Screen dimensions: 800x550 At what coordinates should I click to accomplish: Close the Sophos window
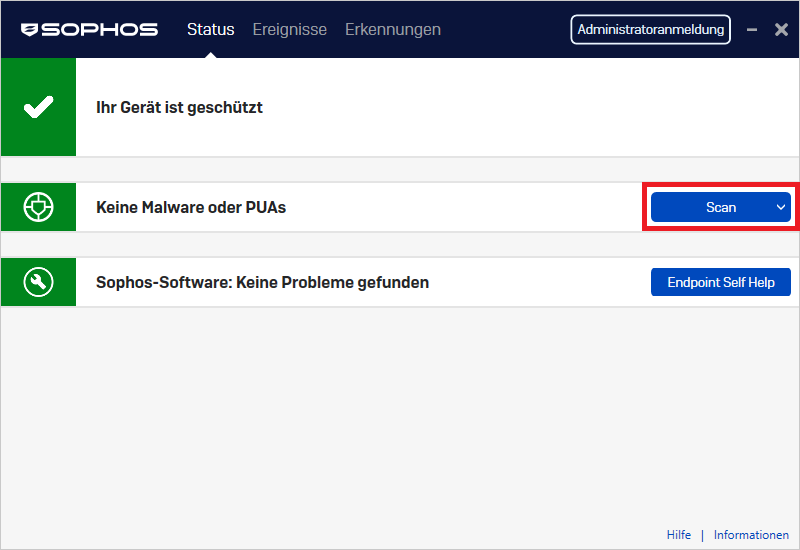click(x=781, y=30)
